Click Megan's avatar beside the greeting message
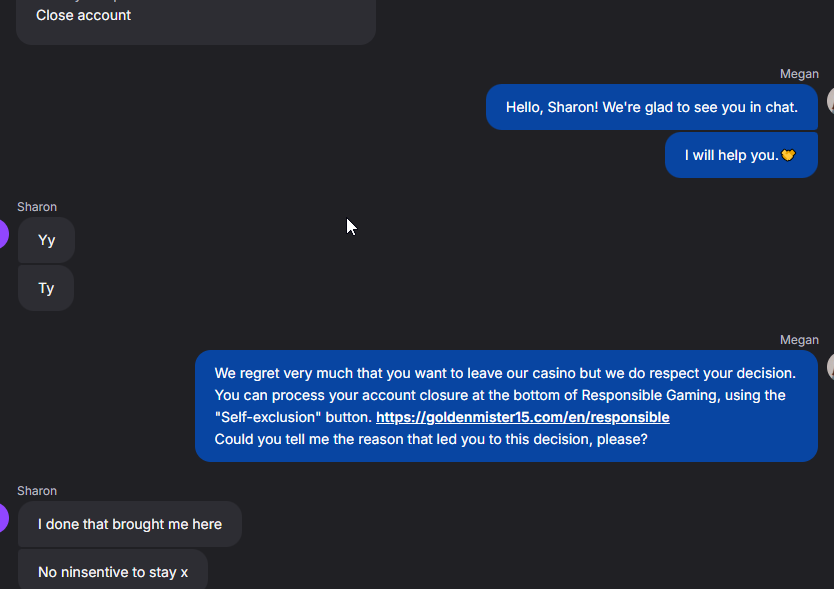 tap(830, 101)
